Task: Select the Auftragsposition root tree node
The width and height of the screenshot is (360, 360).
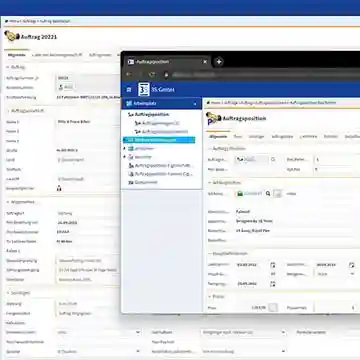Action: click(x=148, y=114)
